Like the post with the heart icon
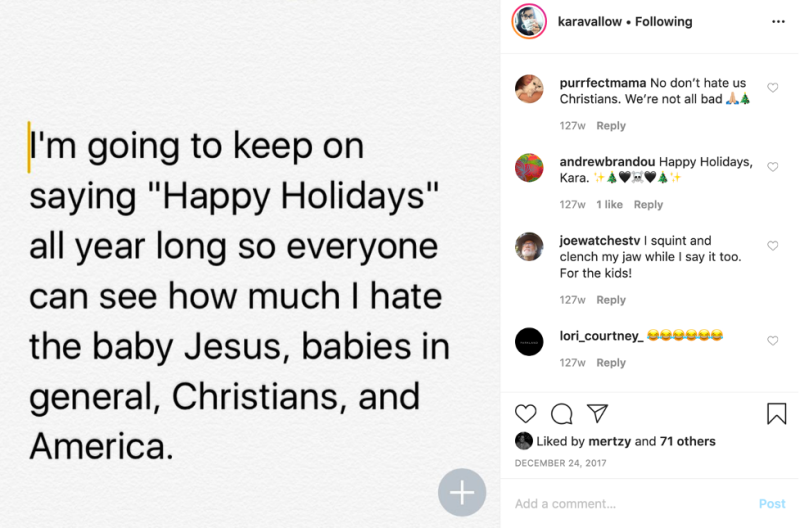 (x=525, y=413)
